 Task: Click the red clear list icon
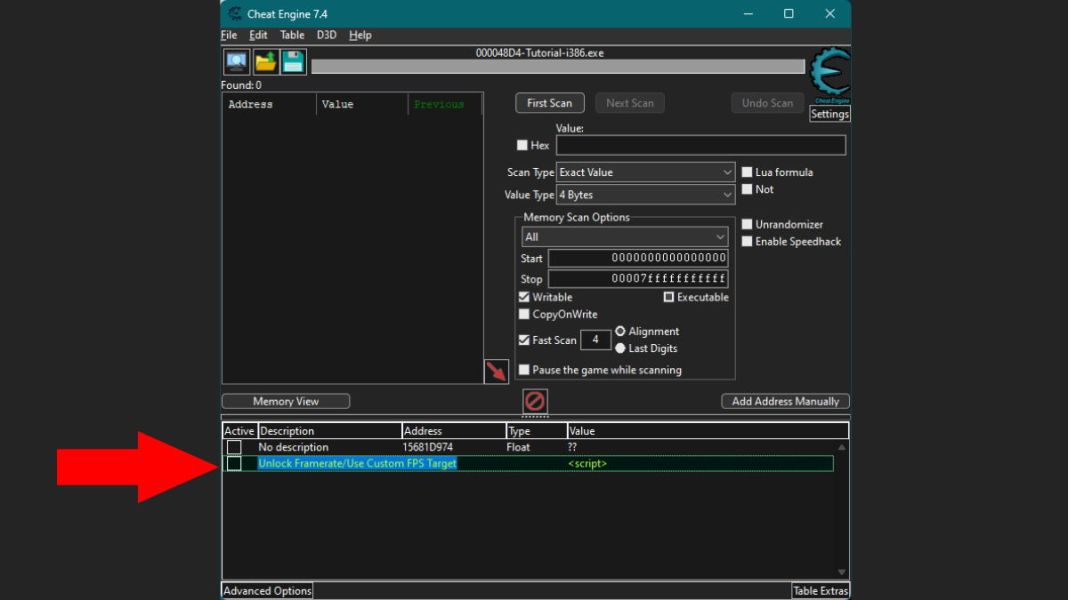[x=535, y=401]
